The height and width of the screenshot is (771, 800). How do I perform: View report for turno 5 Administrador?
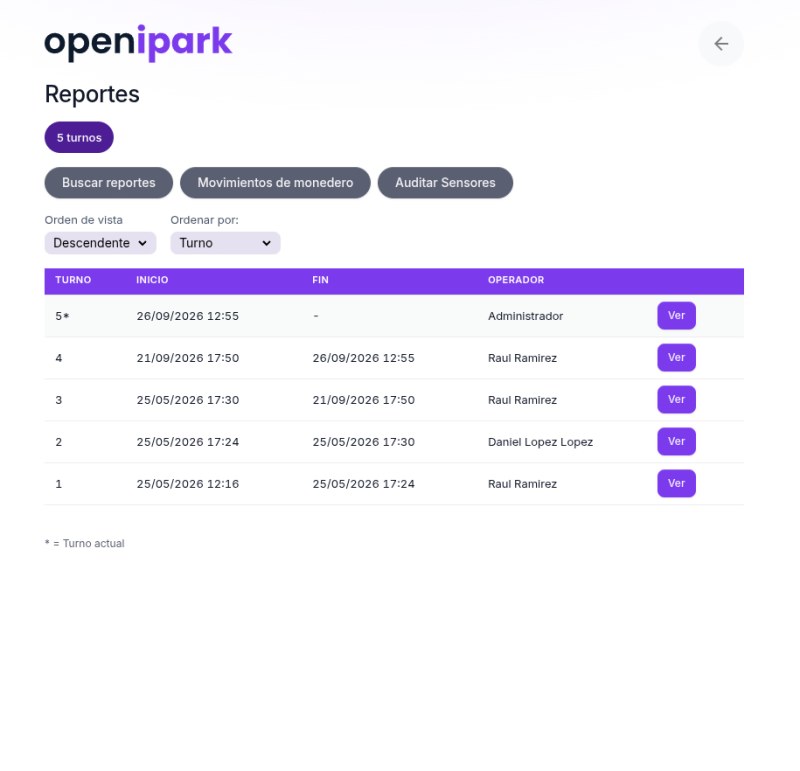tap(676, 315)
